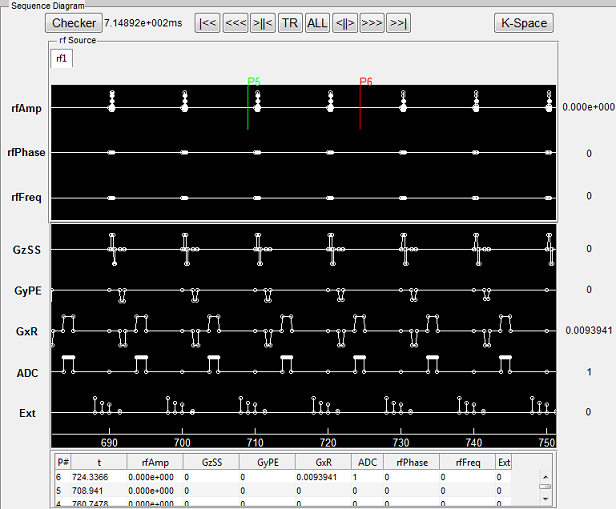Zoom out with the <||> button
This screenshot has width=616, height=509.
pyautogui.click(x=345, y=23)
